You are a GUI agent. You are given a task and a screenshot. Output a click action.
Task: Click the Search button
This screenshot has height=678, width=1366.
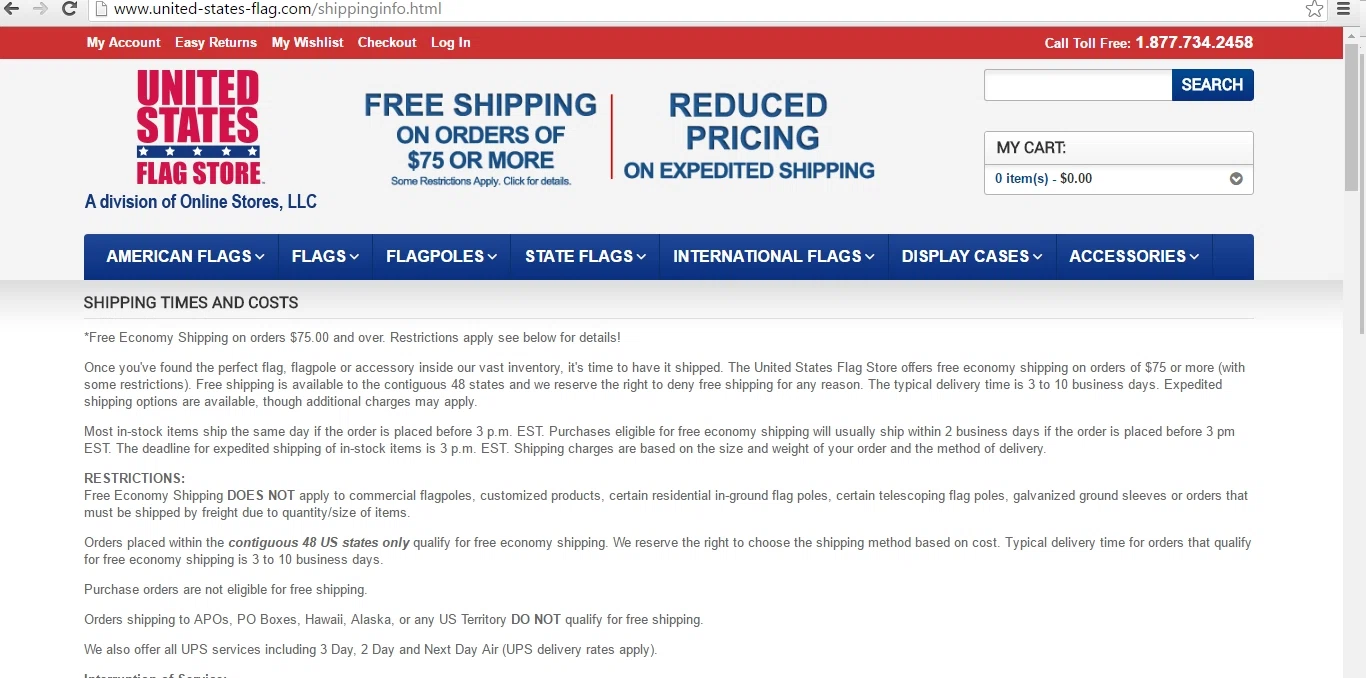coord(1212,85)
